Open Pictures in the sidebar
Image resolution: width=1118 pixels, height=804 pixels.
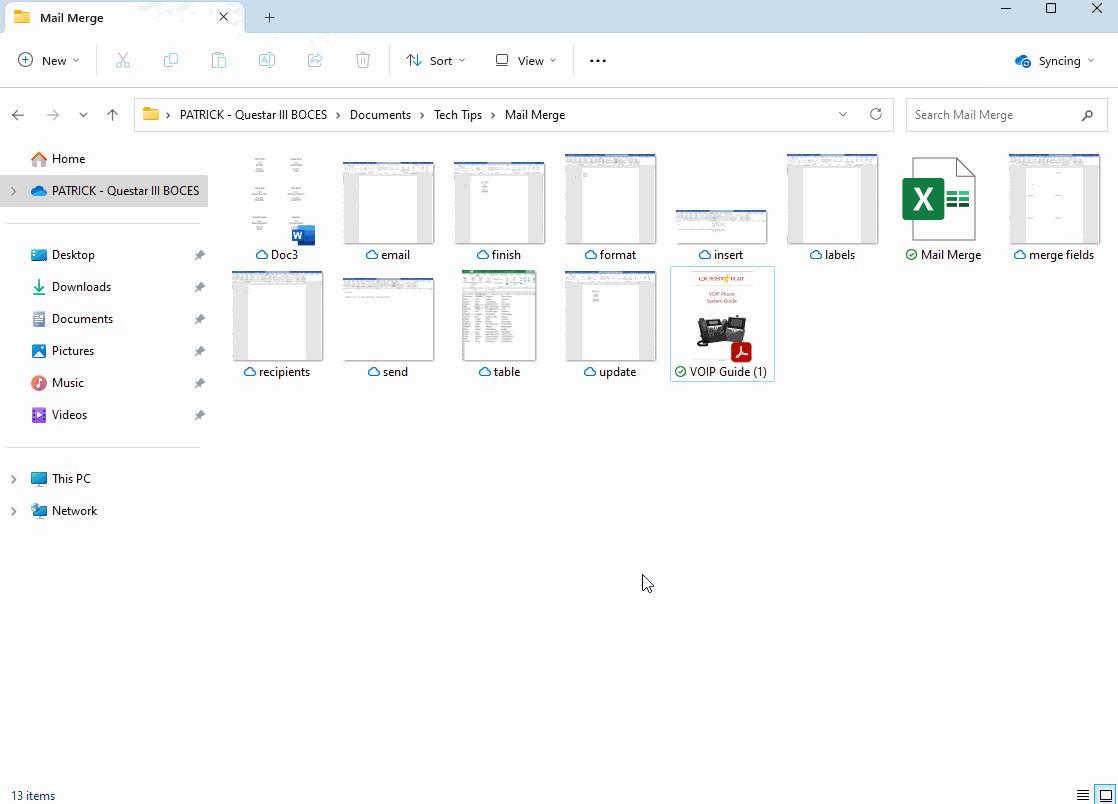click(x=73, y=351)
